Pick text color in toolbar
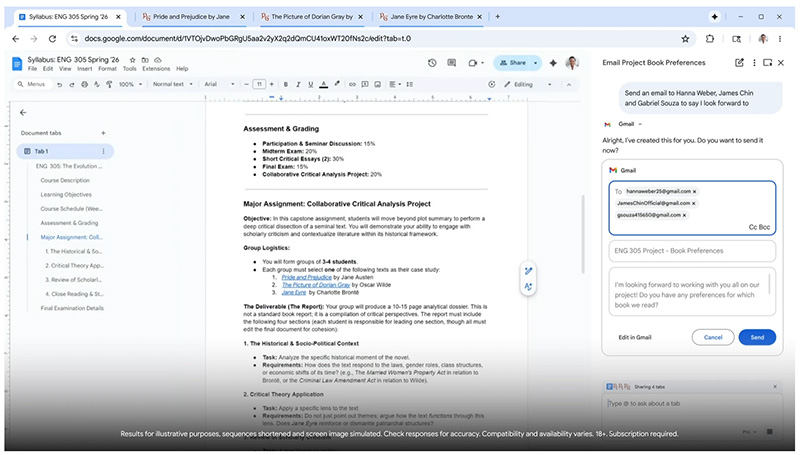800x455 pixels. [324, 85]
